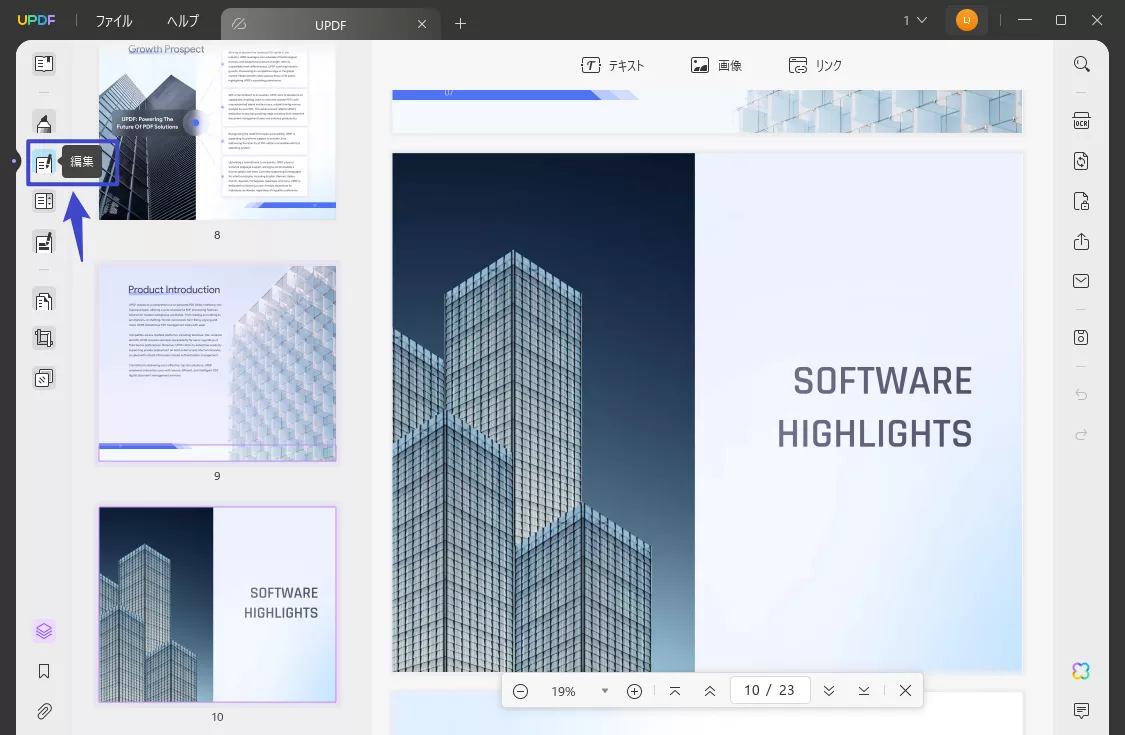Select the Comment highlighter tool
Screen dimensions: 1125x735
[x=44, y=123]
